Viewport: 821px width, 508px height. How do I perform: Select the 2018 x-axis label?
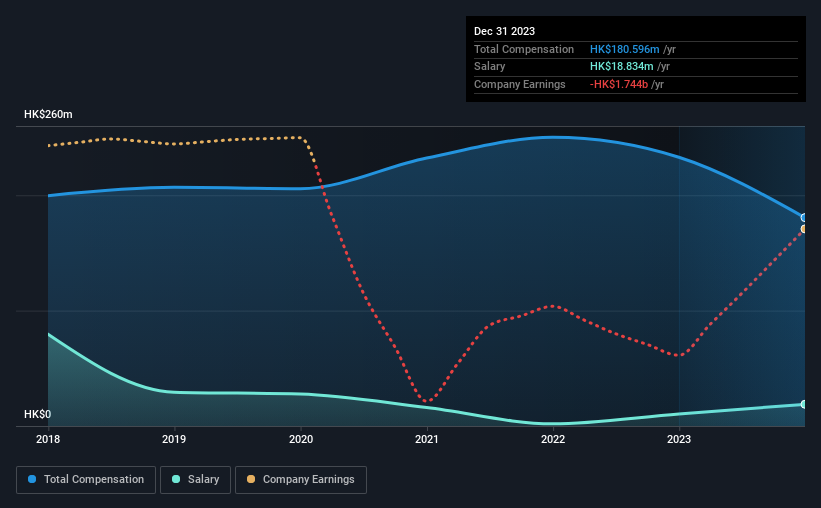tap(48, 439)
